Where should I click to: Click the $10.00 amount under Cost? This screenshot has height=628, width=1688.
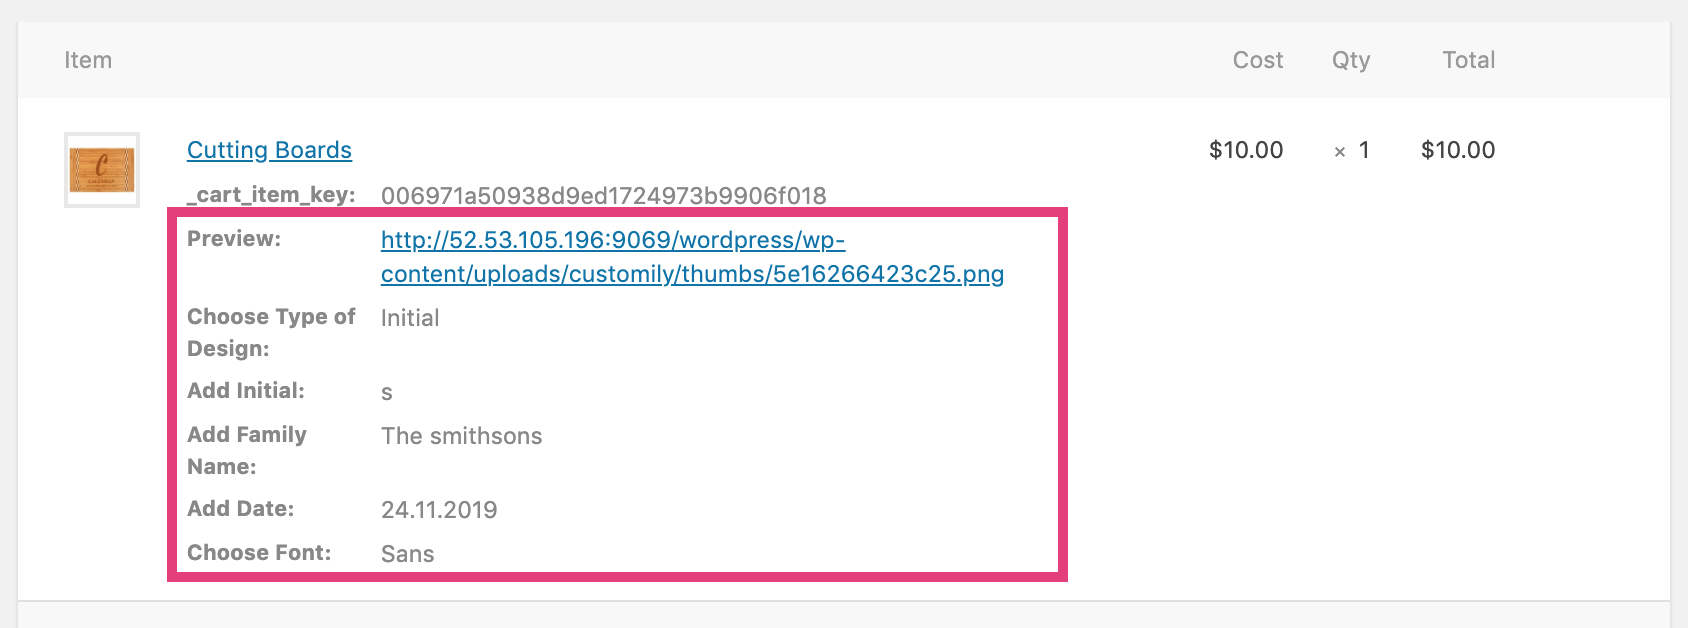click(x=1245, y=150)
